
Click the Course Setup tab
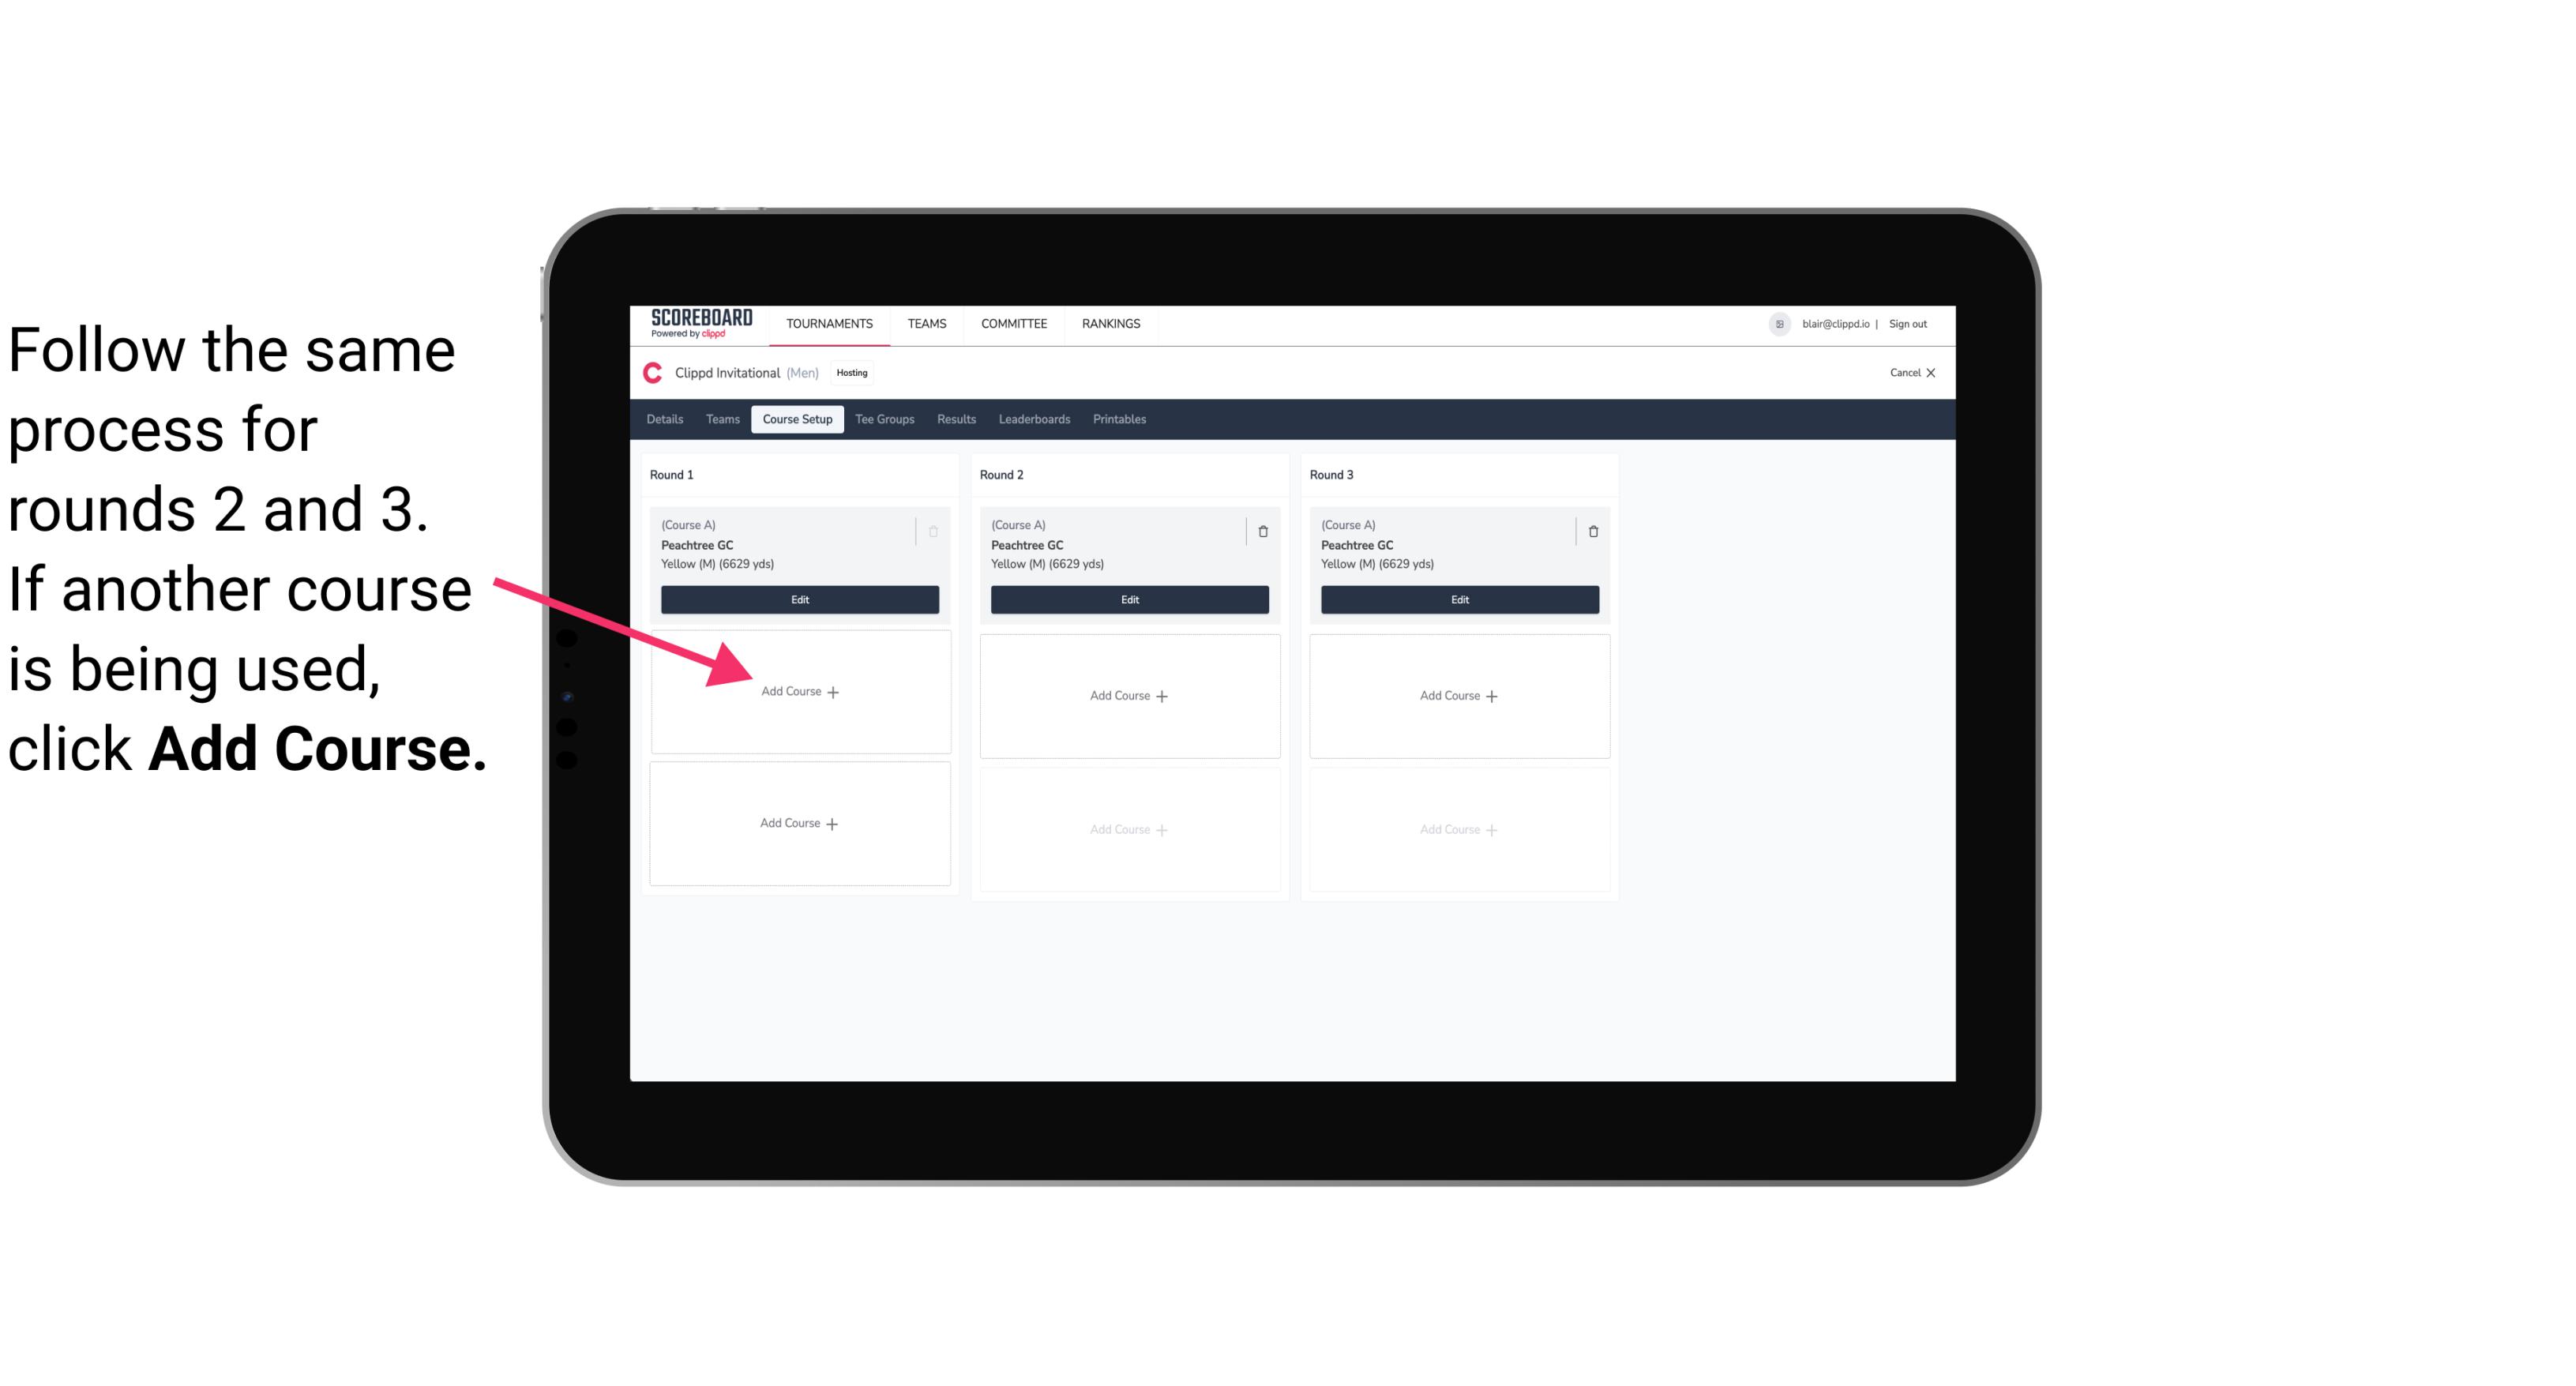(794, 419)
